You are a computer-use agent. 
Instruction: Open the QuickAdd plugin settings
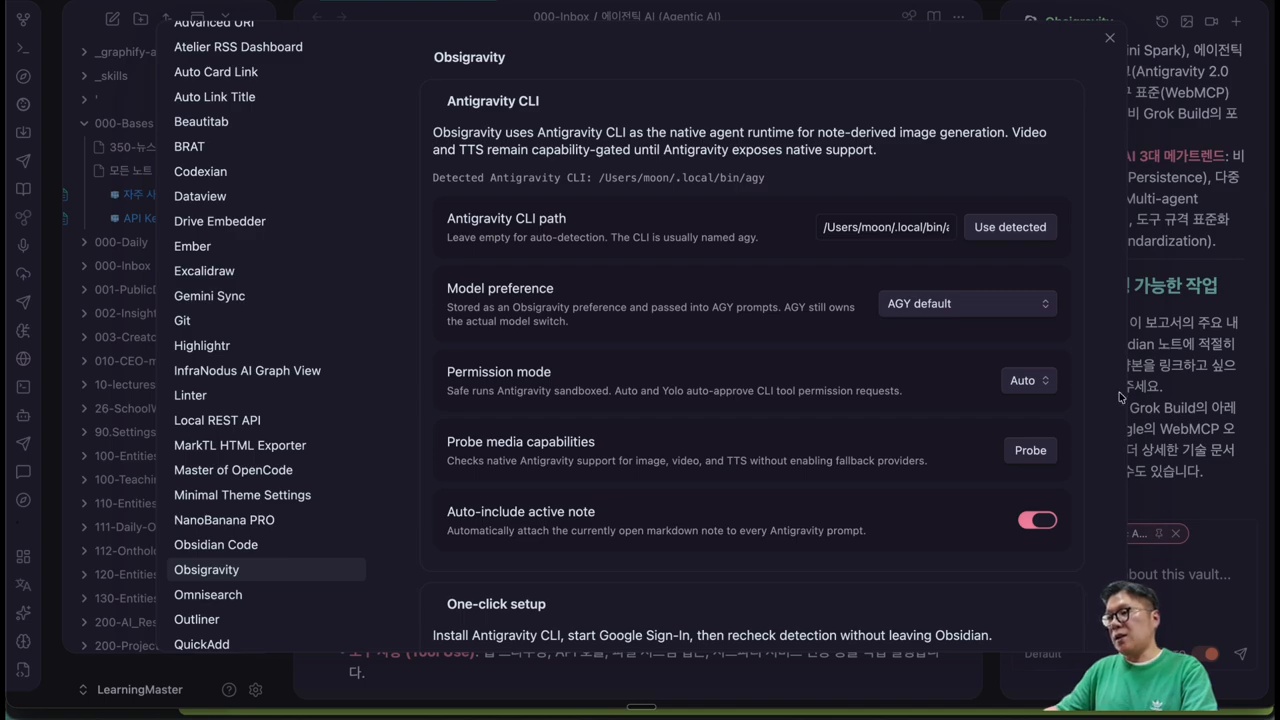266,644
